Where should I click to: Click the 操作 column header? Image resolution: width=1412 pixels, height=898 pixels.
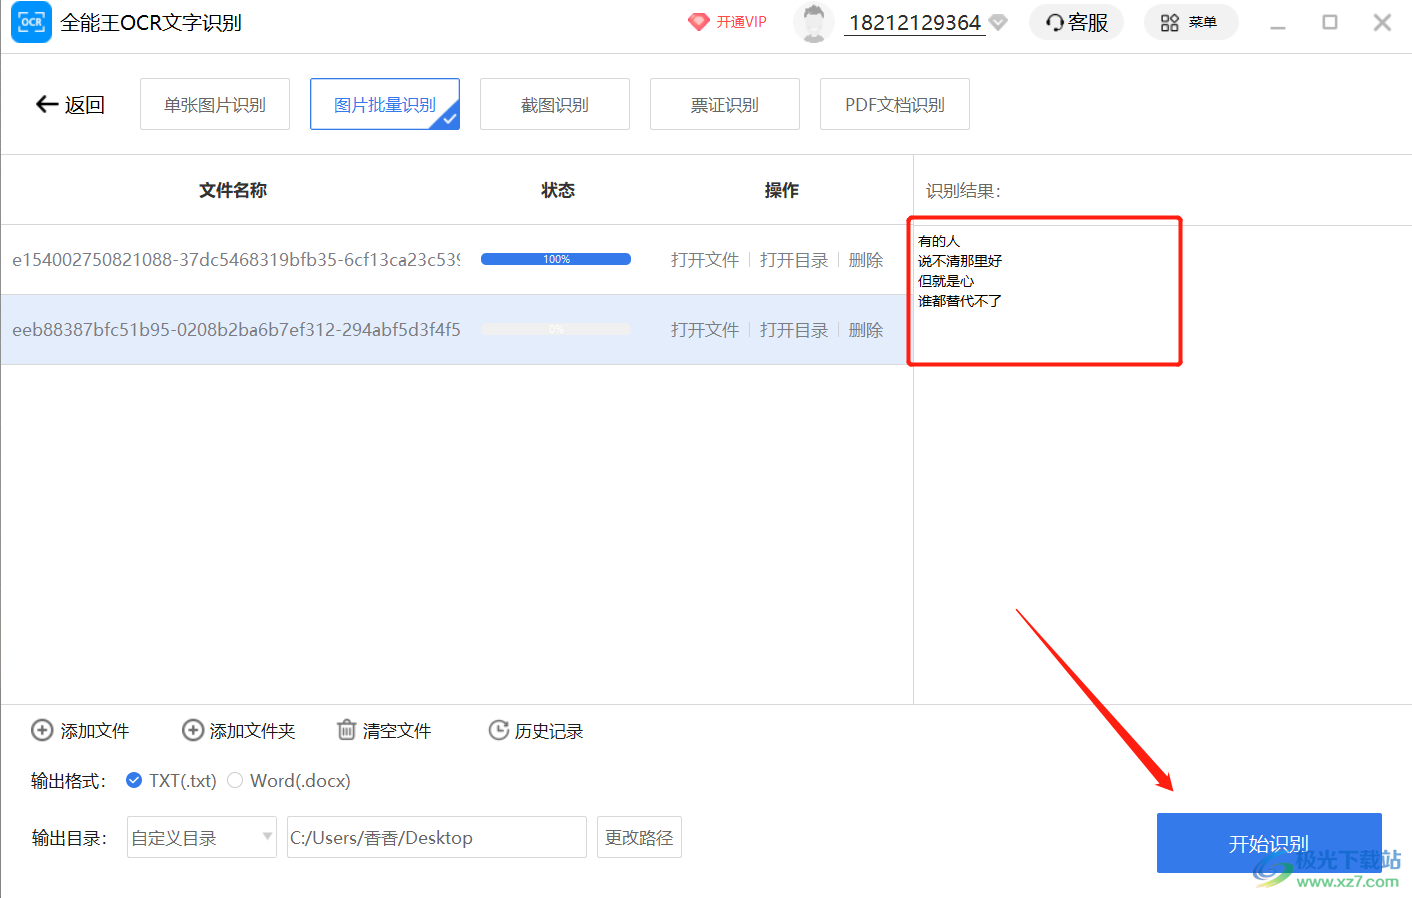coord(782,190)
